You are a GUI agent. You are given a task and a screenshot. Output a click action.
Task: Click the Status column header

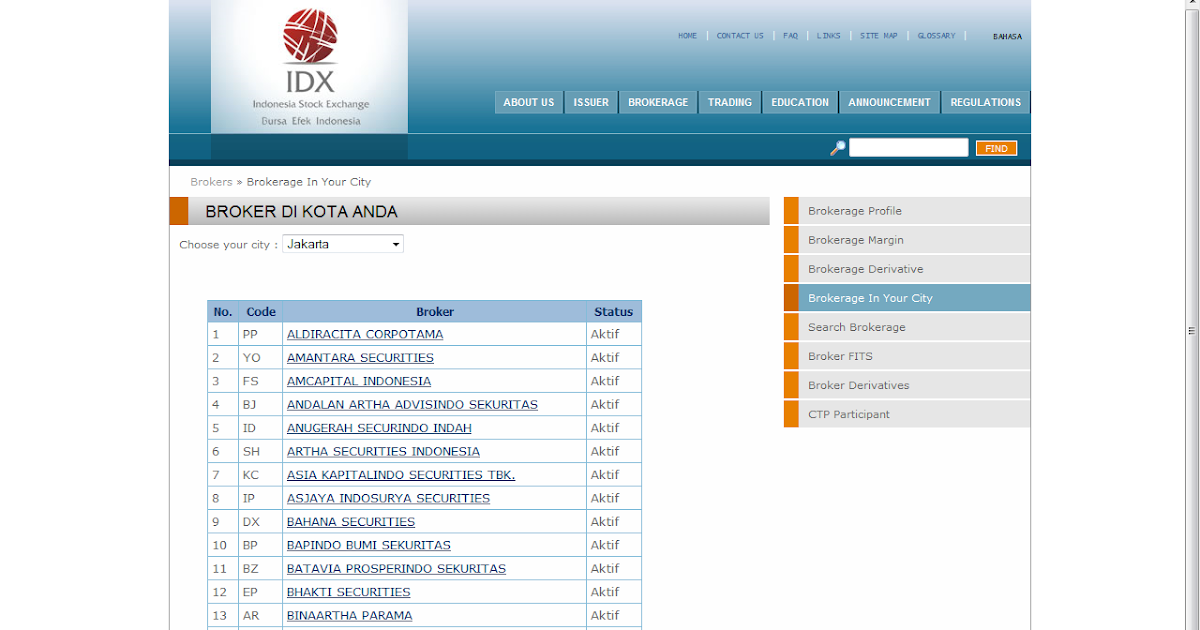(614, 312)
